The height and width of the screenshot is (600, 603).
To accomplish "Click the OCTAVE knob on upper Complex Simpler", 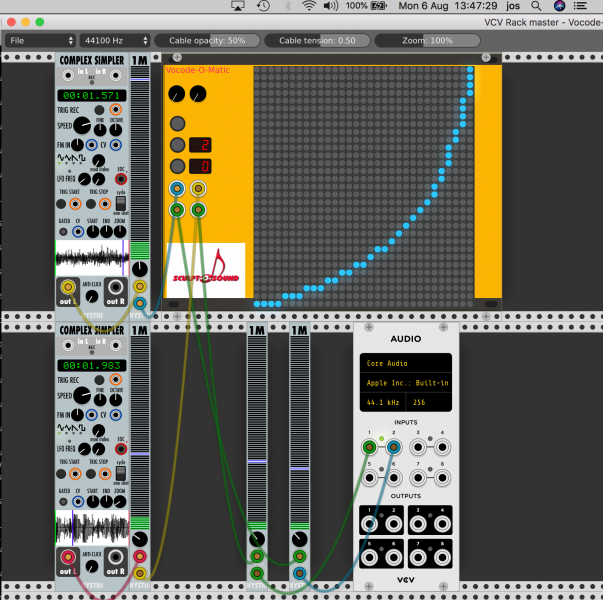I will point(115,130).
